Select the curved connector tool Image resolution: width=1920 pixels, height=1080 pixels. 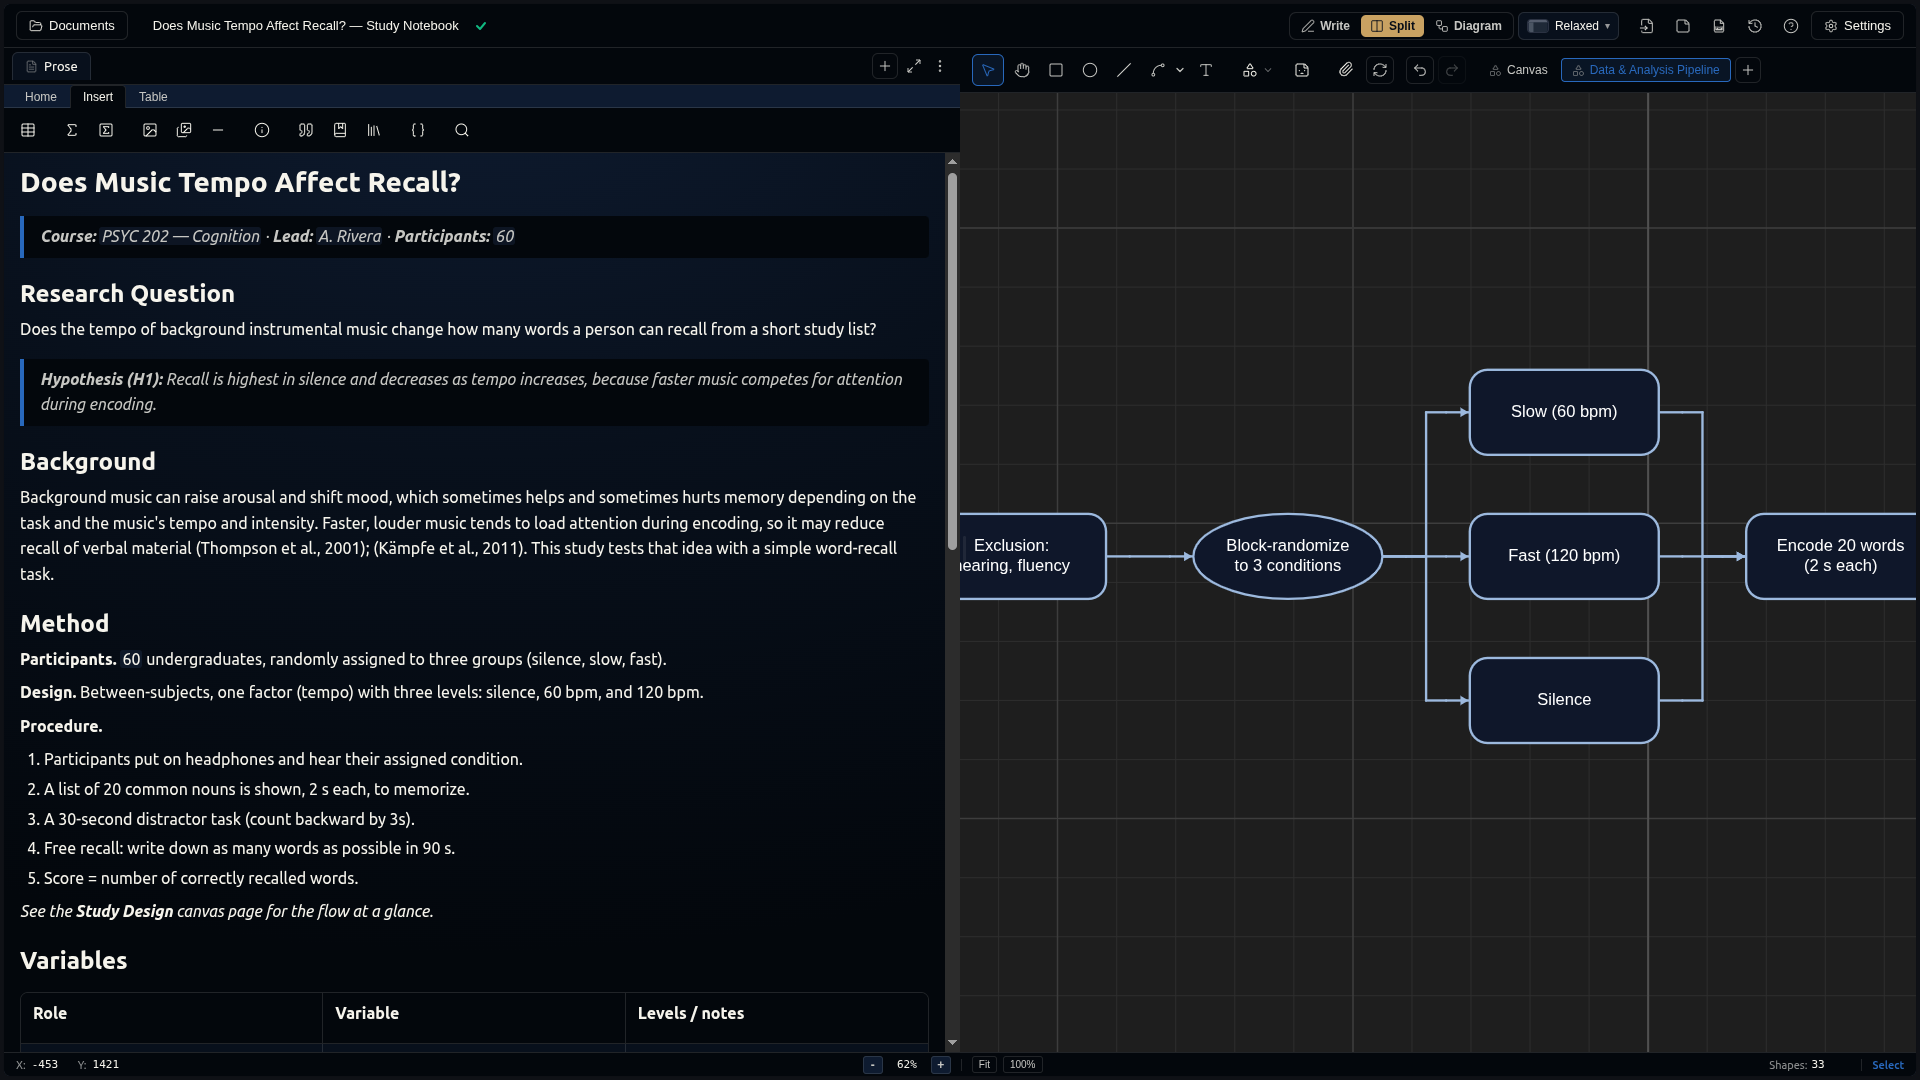pos(1158,70)
